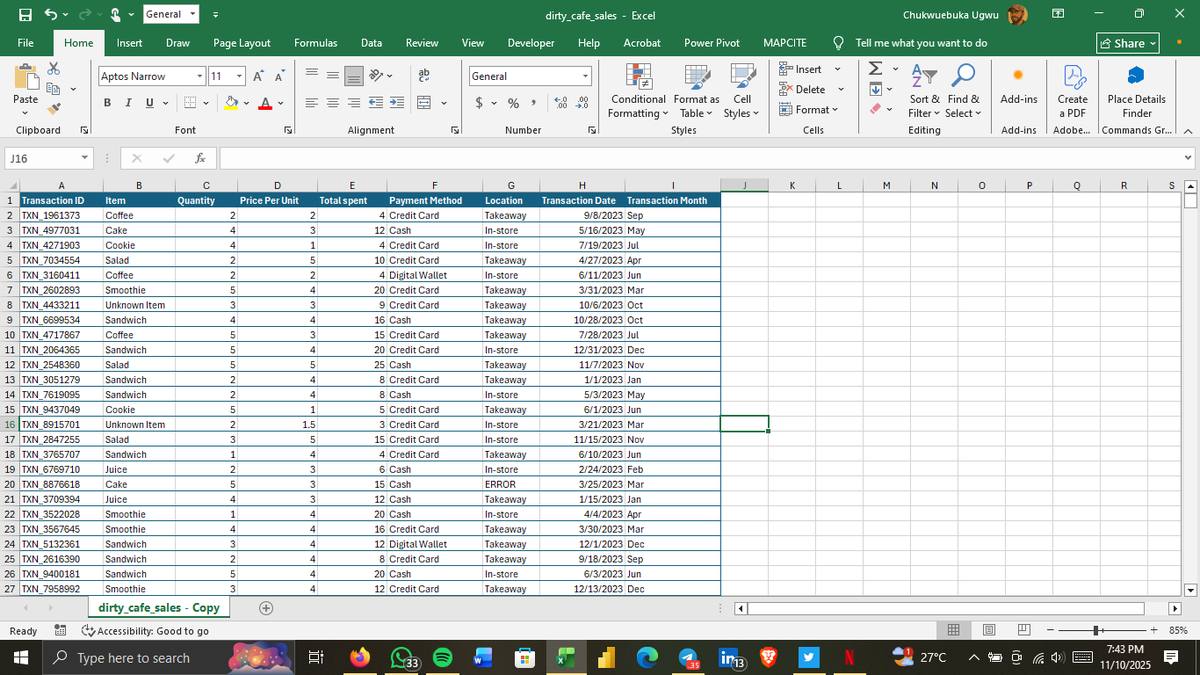The height and width of the screenshot is (675, 1200).
Task: Apply Accounting dollar number format
Action: point(480,103)
